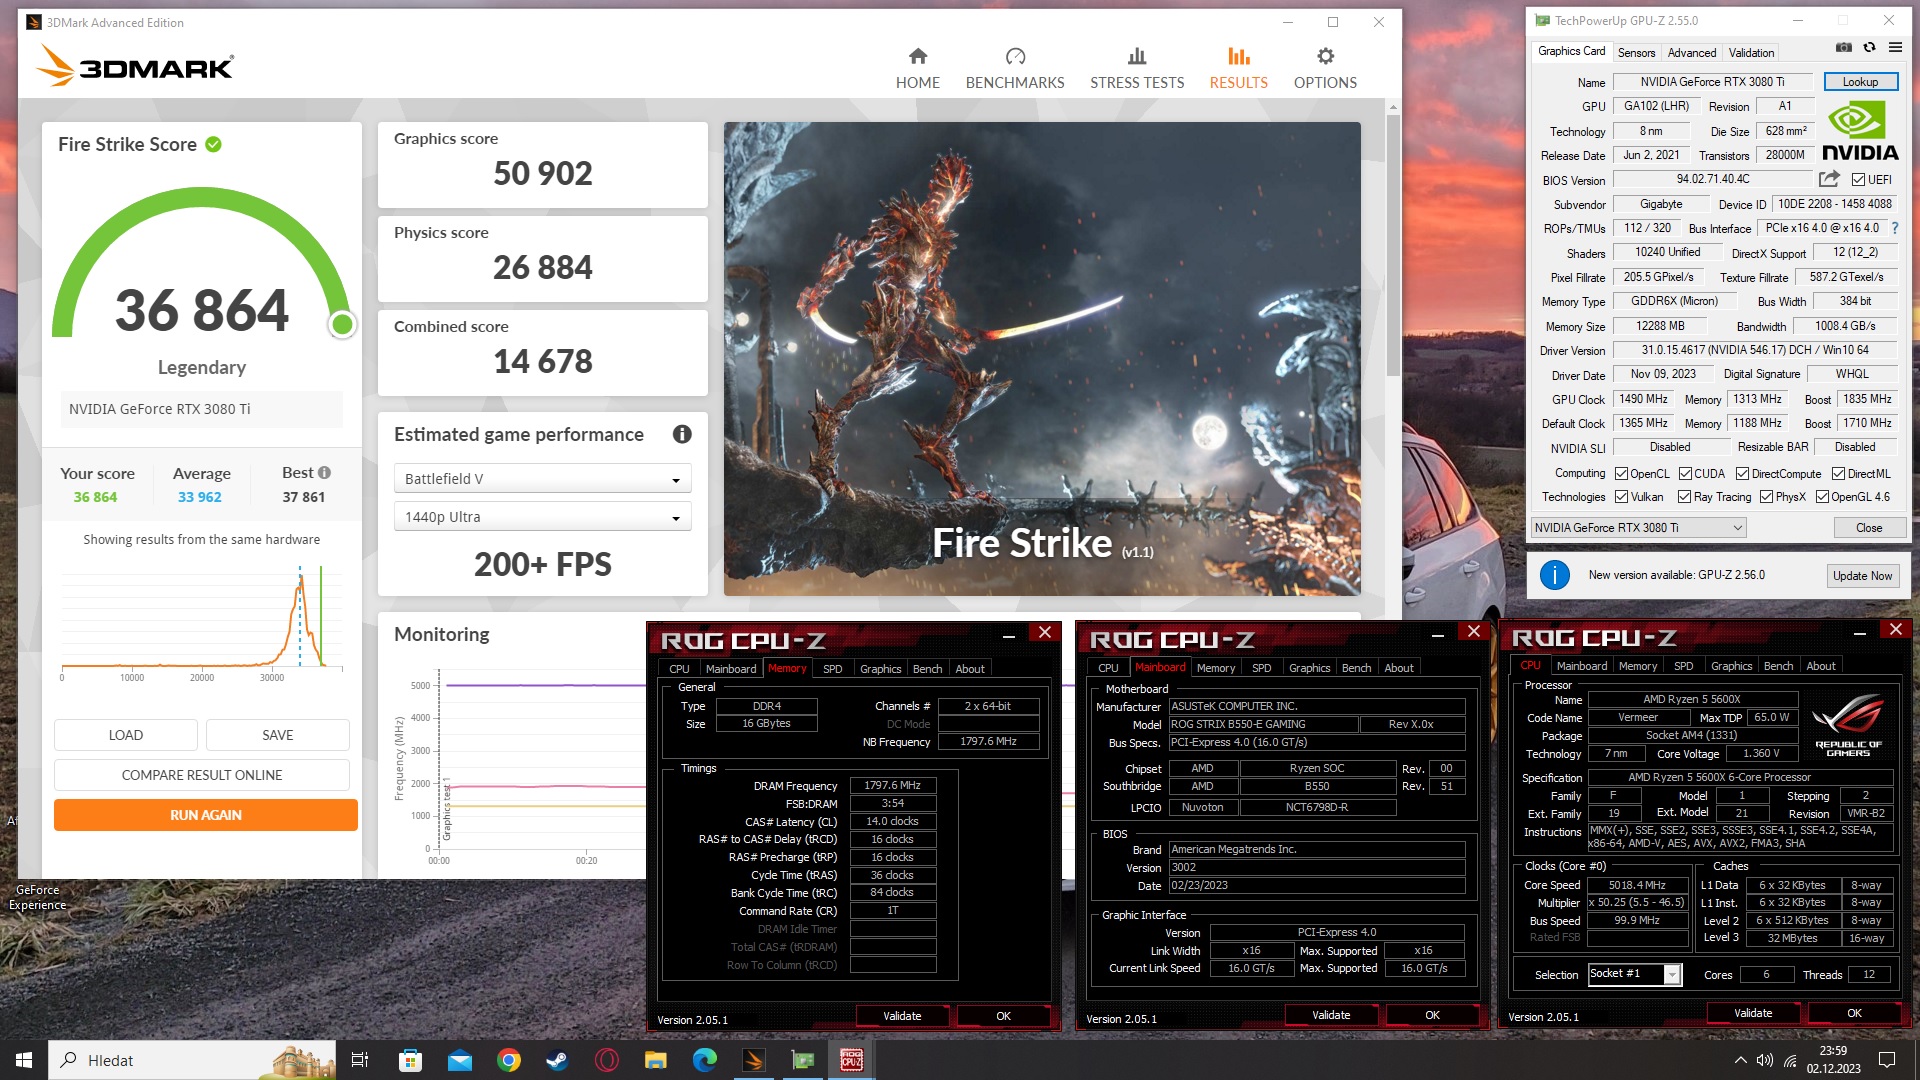Open Steam from the taskbar
Screen dimensions: 1920x1080
557,1060
